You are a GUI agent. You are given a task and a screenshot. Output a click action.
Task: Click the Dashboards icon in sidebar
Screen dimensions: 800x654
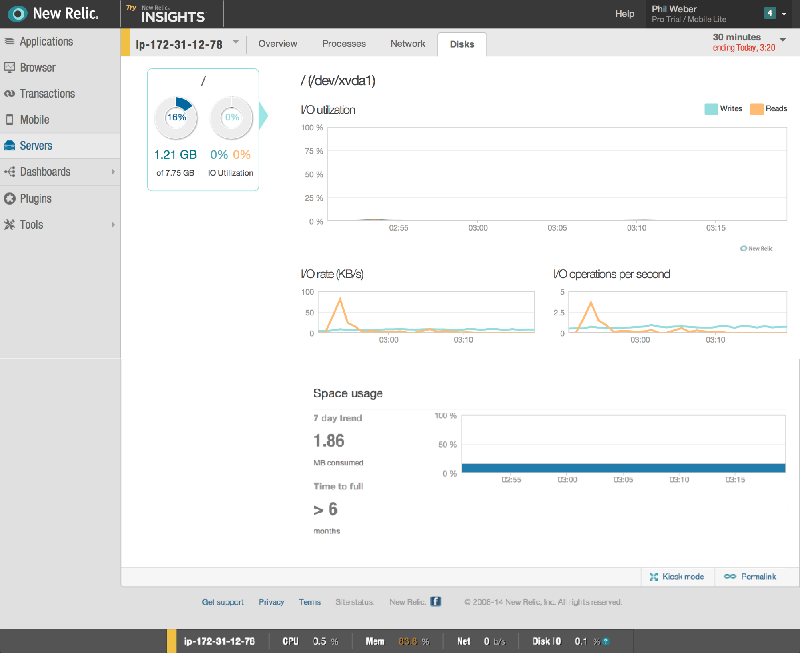coord(9,172)
